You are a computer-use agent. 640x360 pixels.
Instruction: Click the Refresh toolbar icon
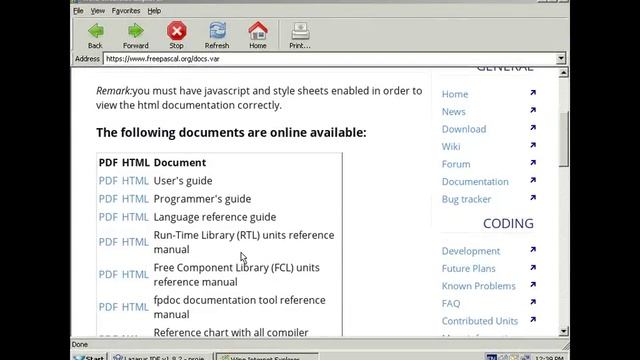tap(217, 31)
